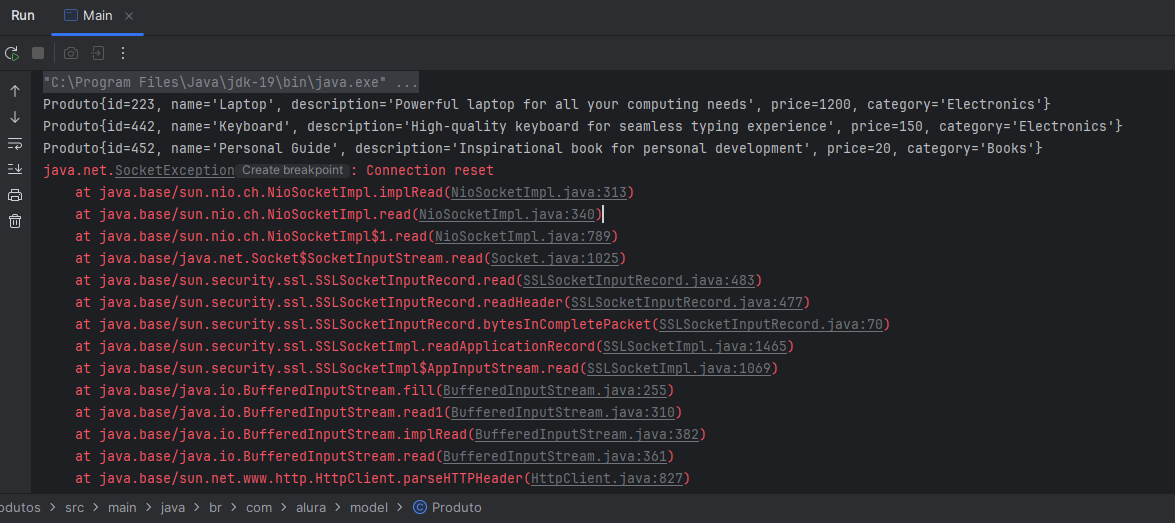Select the java breadcrumb
Image resolution: width=1175 pixels, height=523 pixels.
(172, 508)
